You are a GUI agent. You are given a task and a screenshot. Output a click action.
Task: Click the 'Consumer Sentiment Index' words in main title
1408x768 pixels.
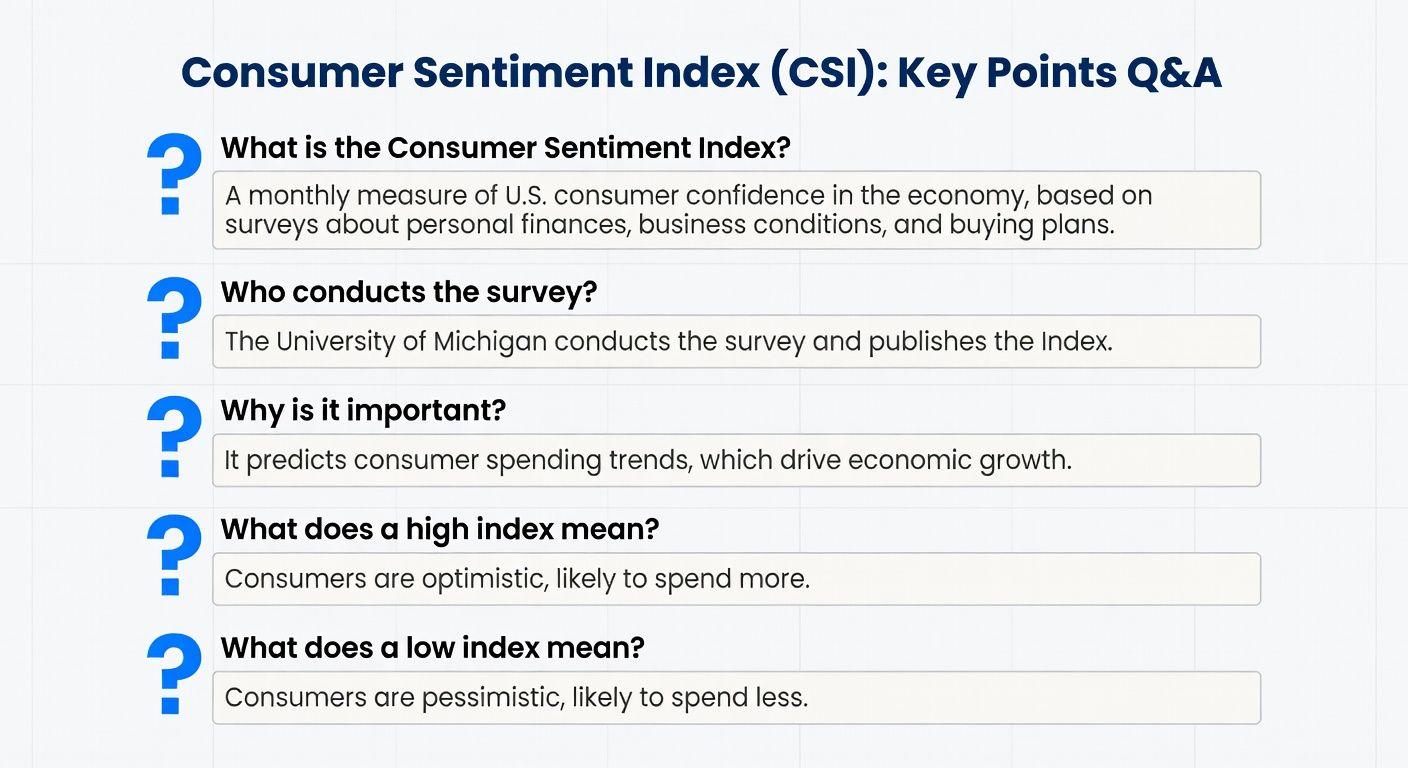[x=469, y=73]
